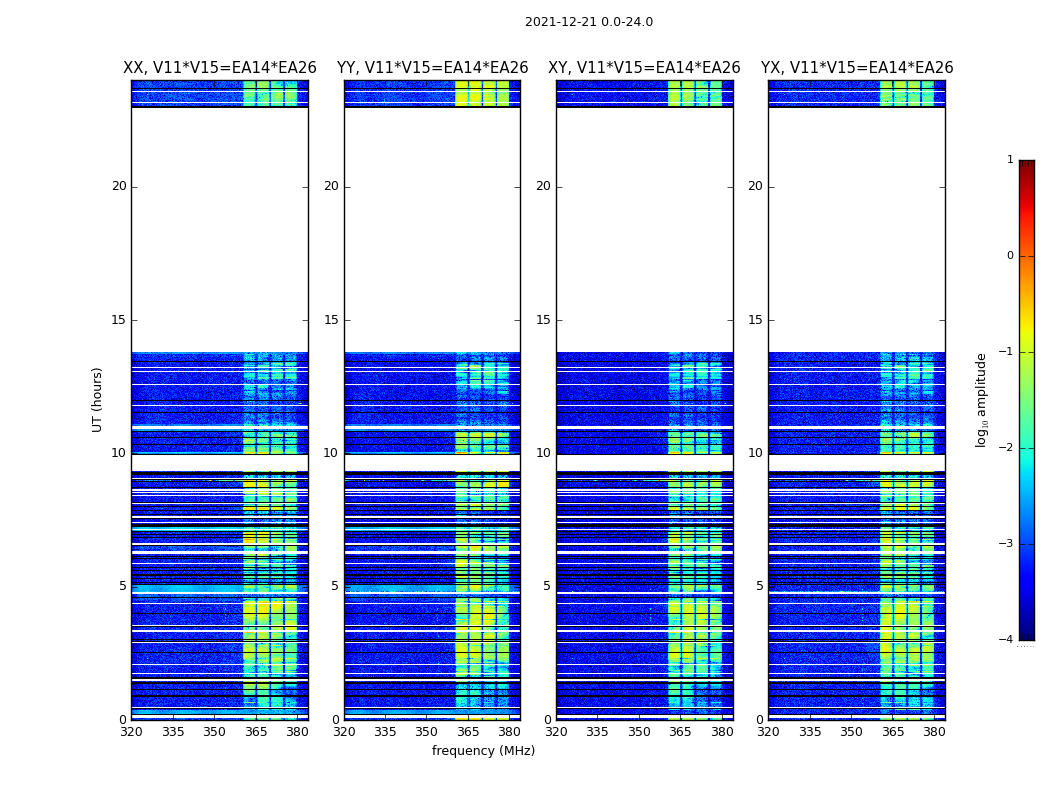
Task: Click the 5 hour tick on XY panel
Action: [x=547, y=586]
